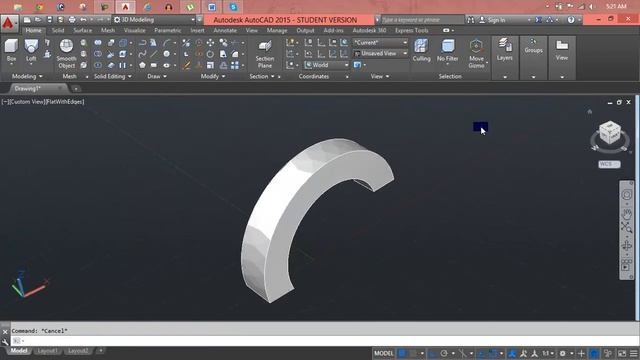Click the Full Navigation Wheel in navigation bar

point(627,195)
